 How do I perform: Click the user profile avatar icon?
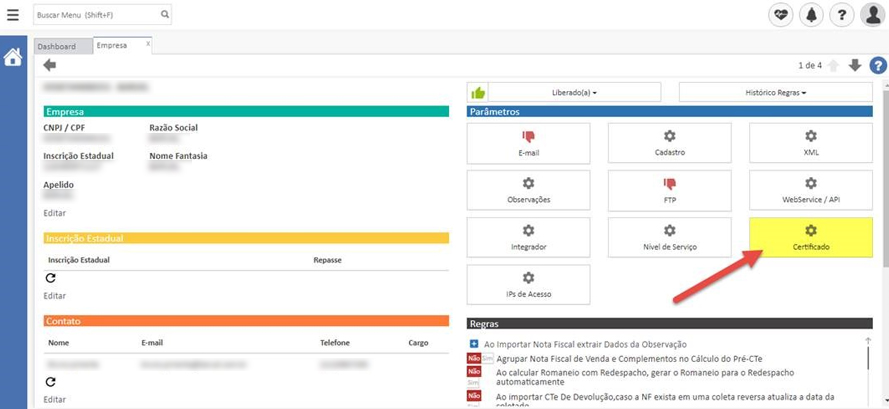(x=872, y=16)
